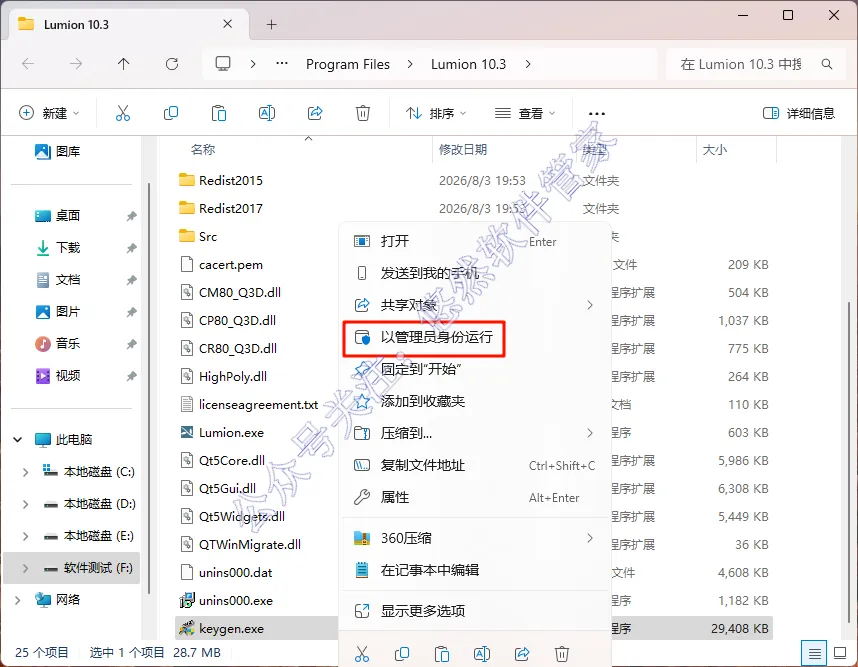Screen dimensions: 858x667
Task: Switch to details list view icon
Action: 814,653
